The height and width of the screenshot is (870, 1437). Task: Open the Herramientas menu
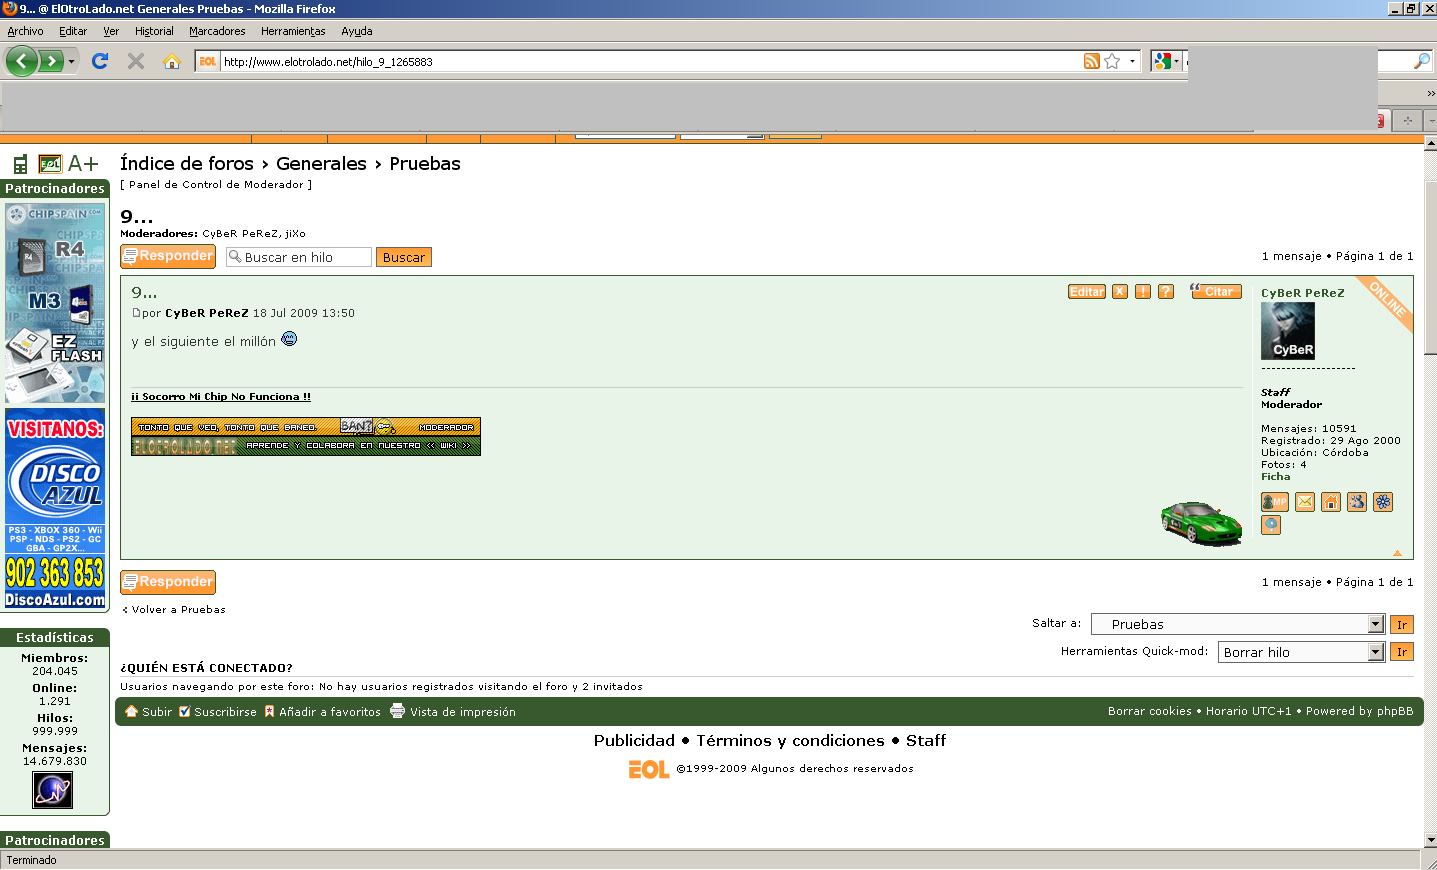click(x=293, y=31)
